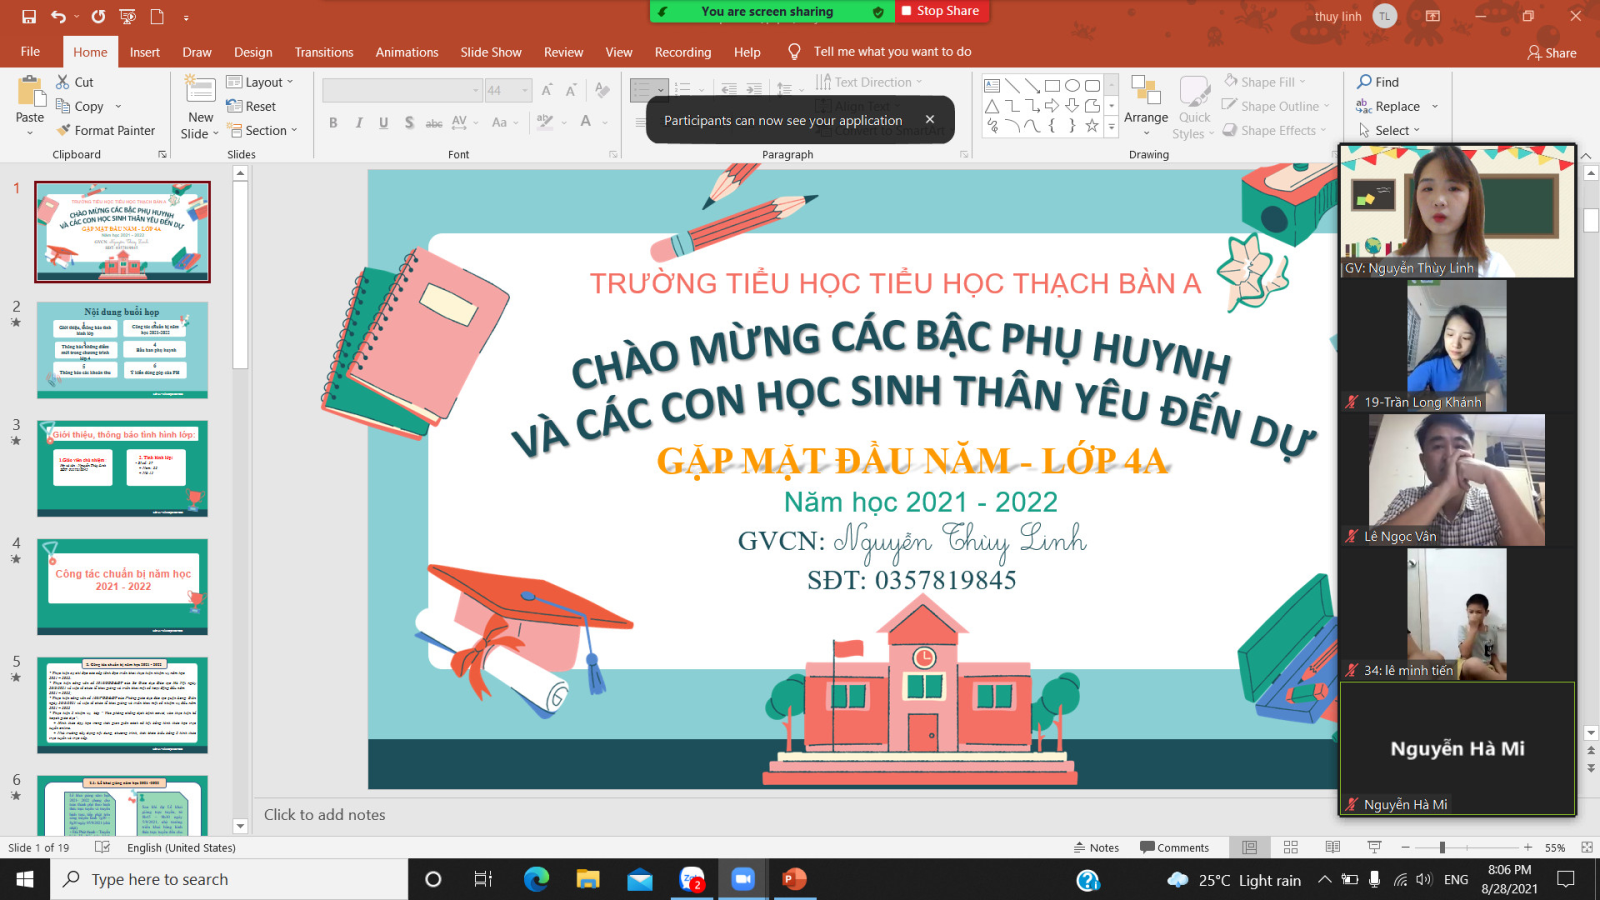Image resolution: width=1600 pixels, height=900 pixels.
Task: Start slideshow from beginning via quick access icon
Action: [x=127, y=16]
